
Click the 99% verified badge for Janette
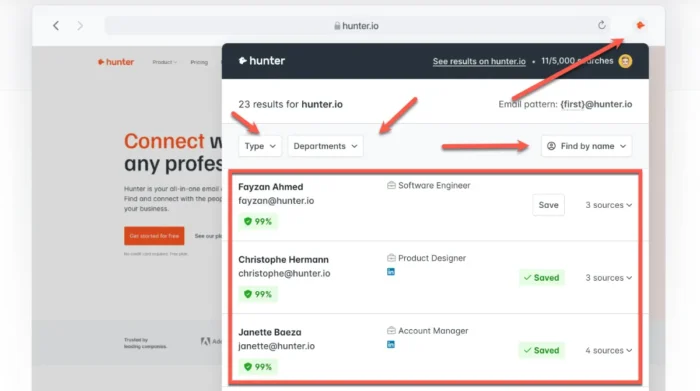[x=258, y=367]
